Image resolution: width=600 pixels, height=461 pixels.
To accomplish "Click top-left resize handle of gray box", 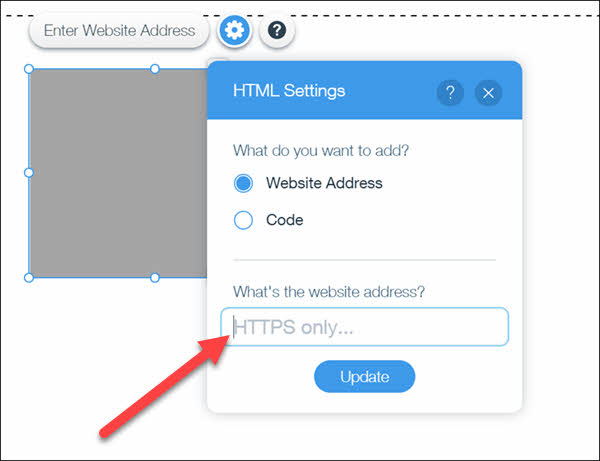I will [x=29, y=69].
